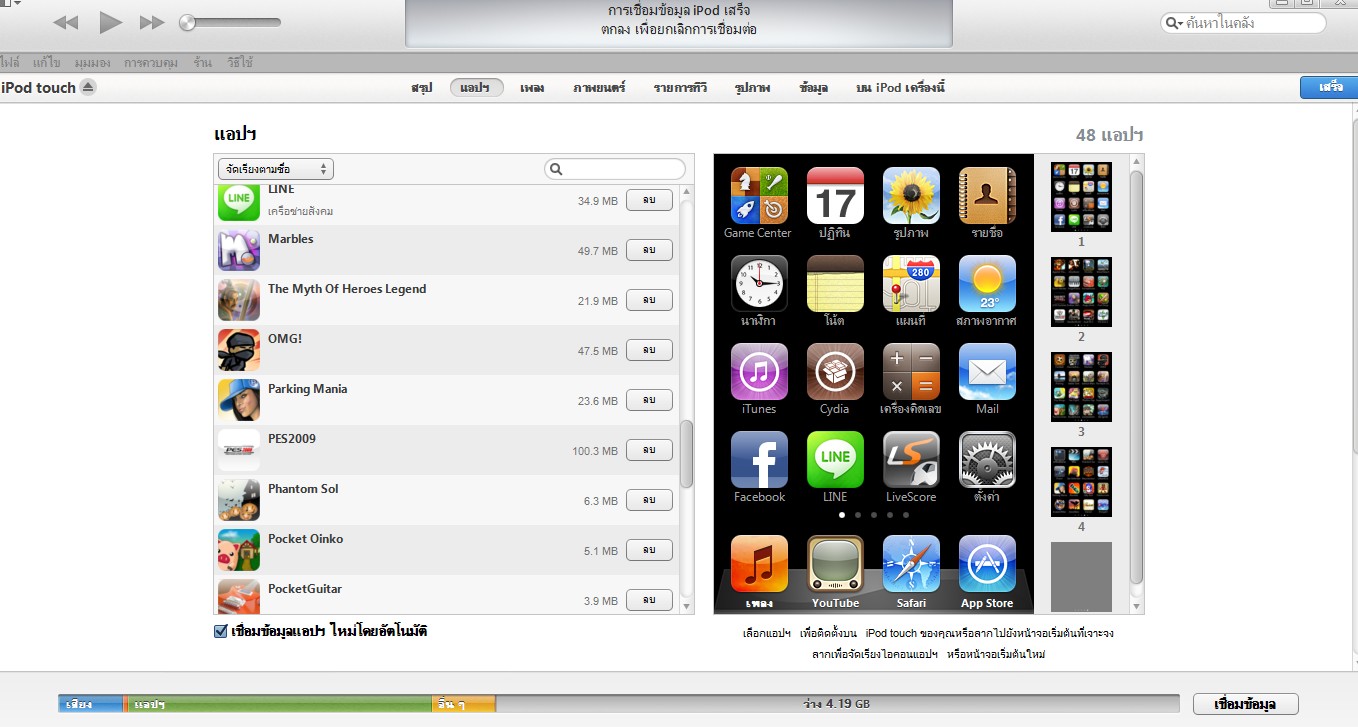Select the yellow Notes app icon
The height and width of the screenshot is (727, 1358).
835,283
